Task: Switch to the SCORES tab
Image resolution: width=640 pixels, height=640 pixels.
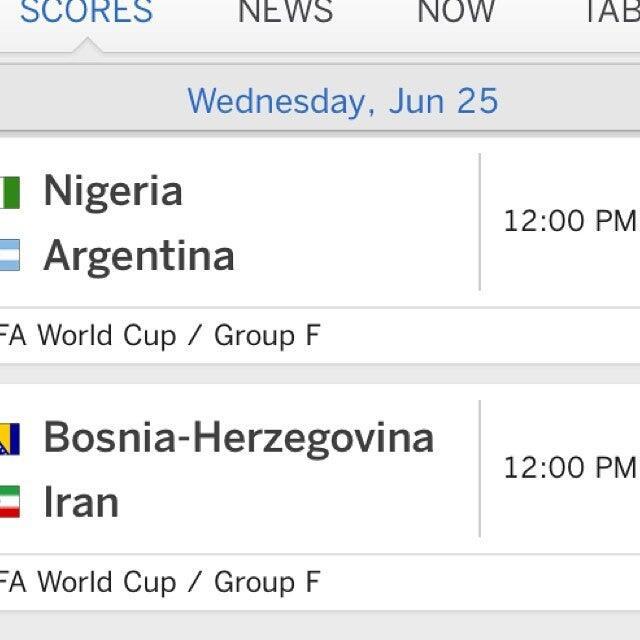Action: (86, 12)
